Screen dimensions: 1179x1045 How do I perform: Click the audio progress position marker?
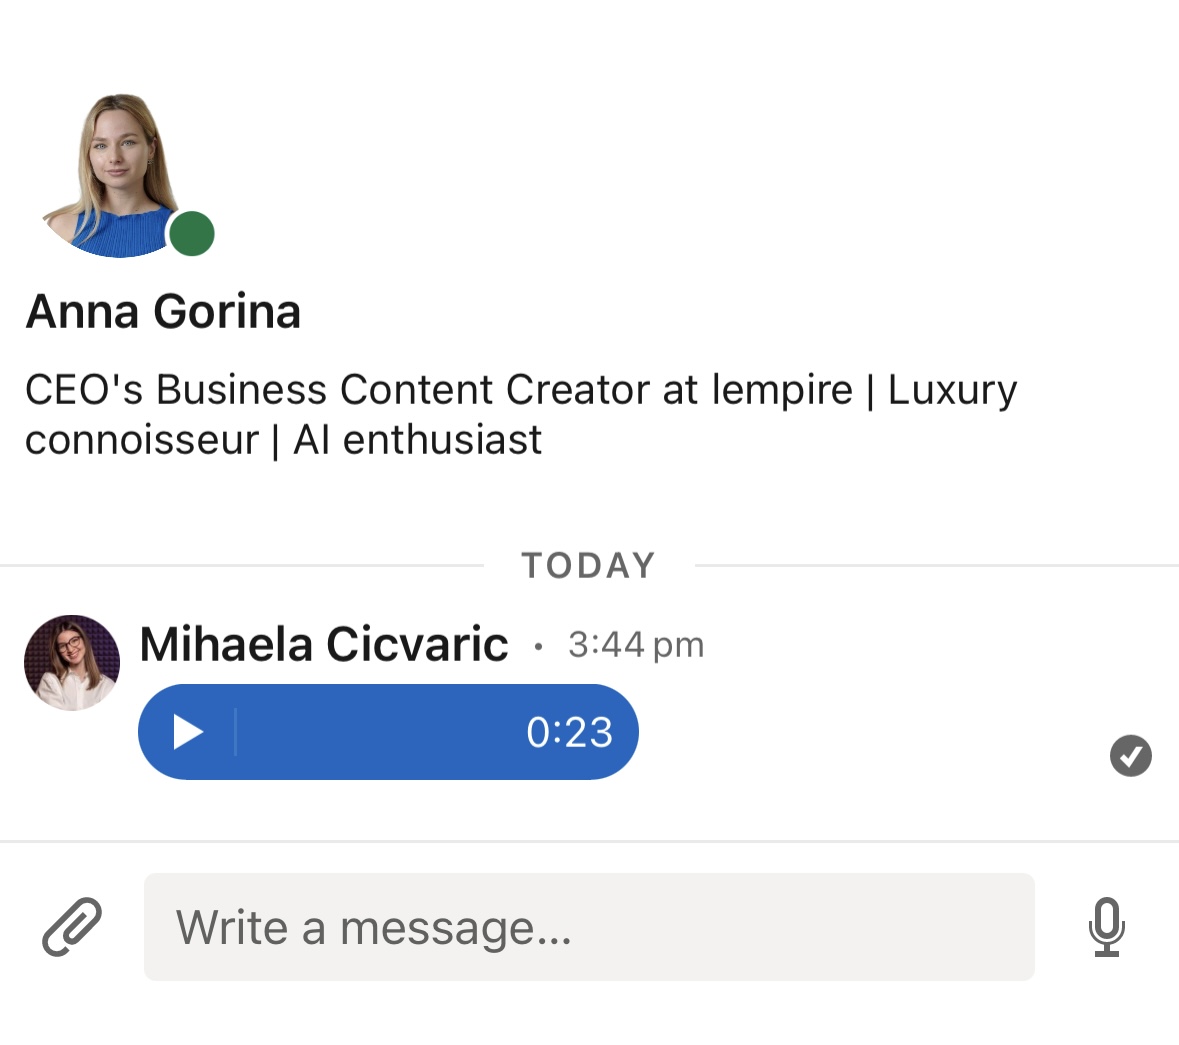[234, 731]
